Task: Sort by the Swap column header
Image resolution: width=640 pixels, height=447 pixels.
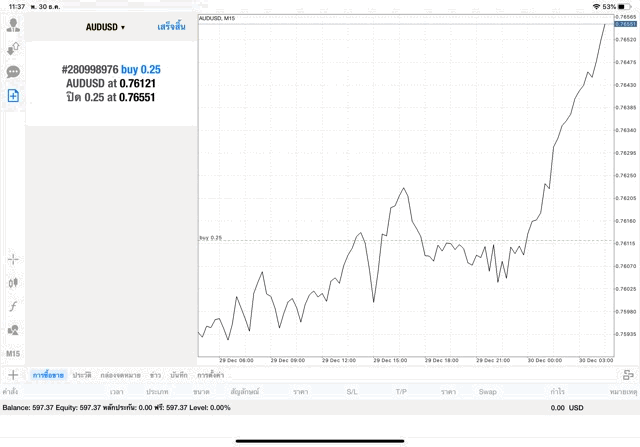Action: click(487, 391)
